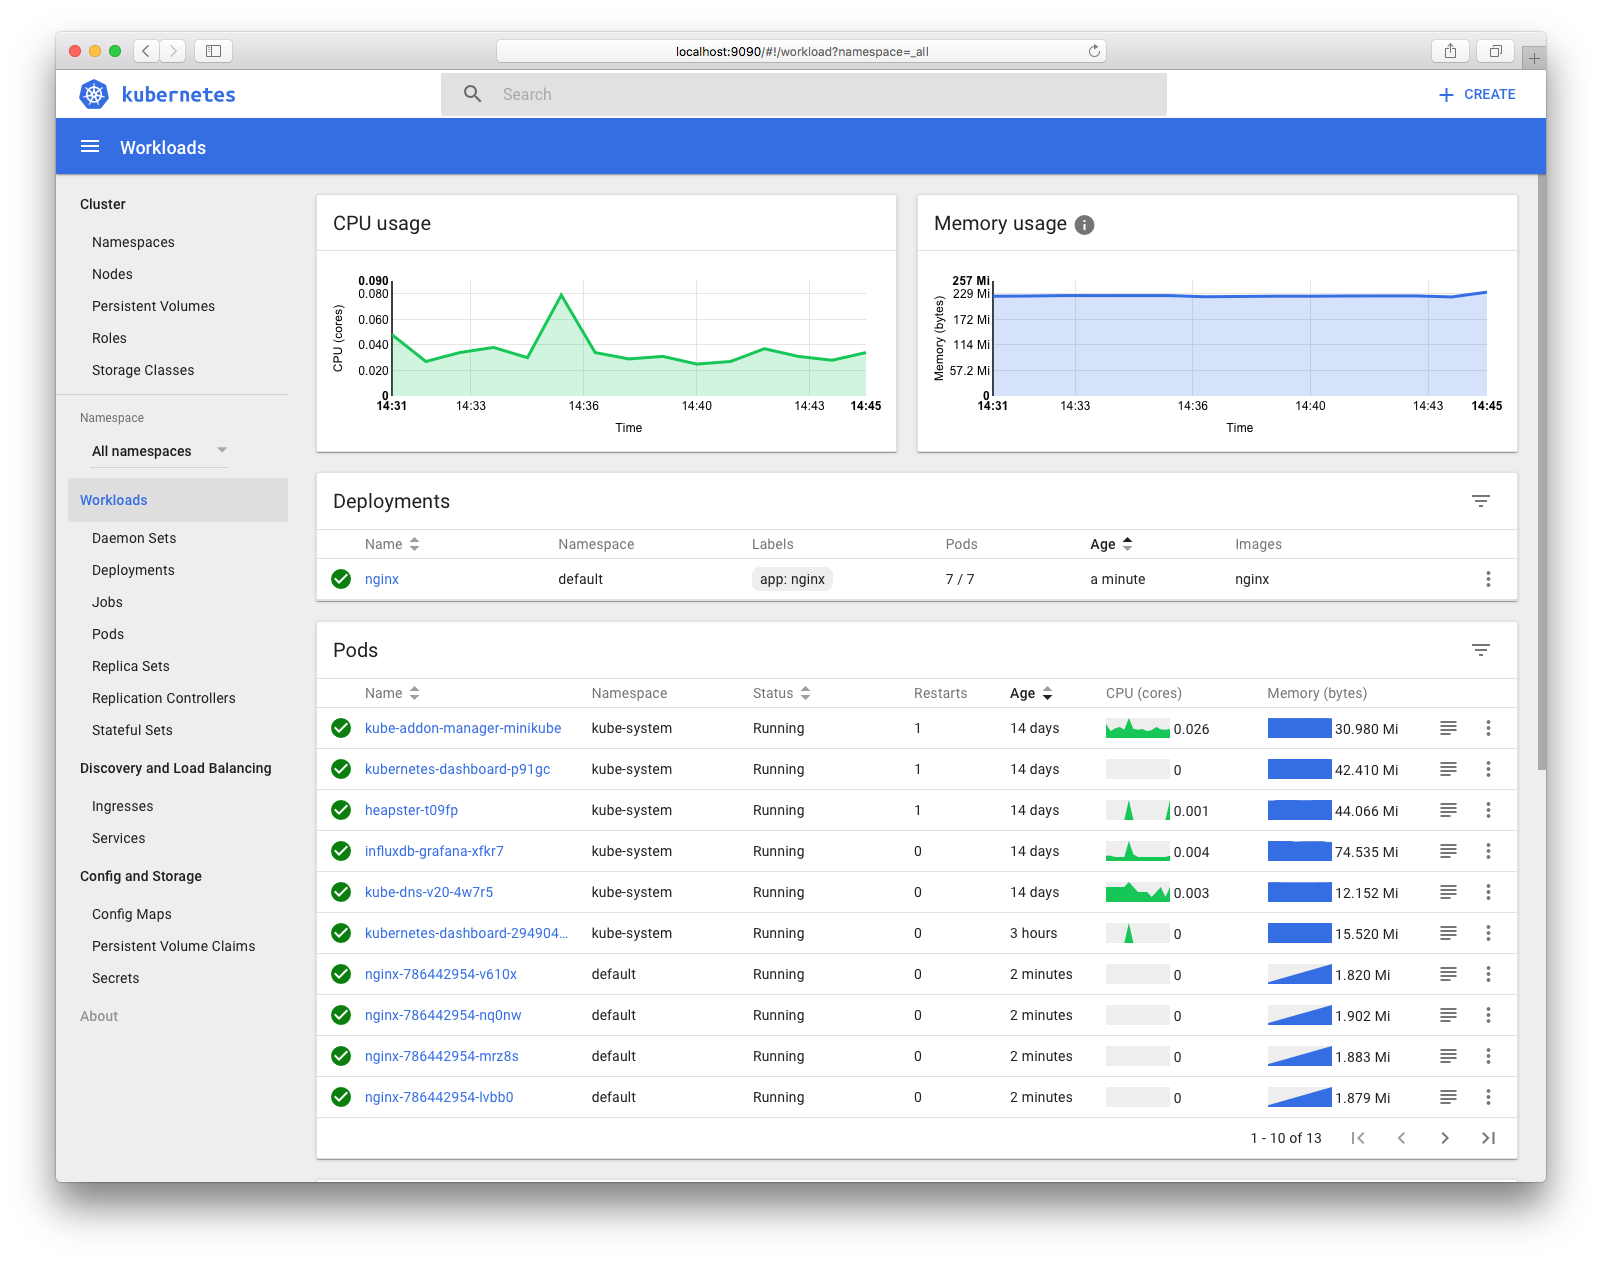Click the app: nginx label chip

[x=792, y=579]
